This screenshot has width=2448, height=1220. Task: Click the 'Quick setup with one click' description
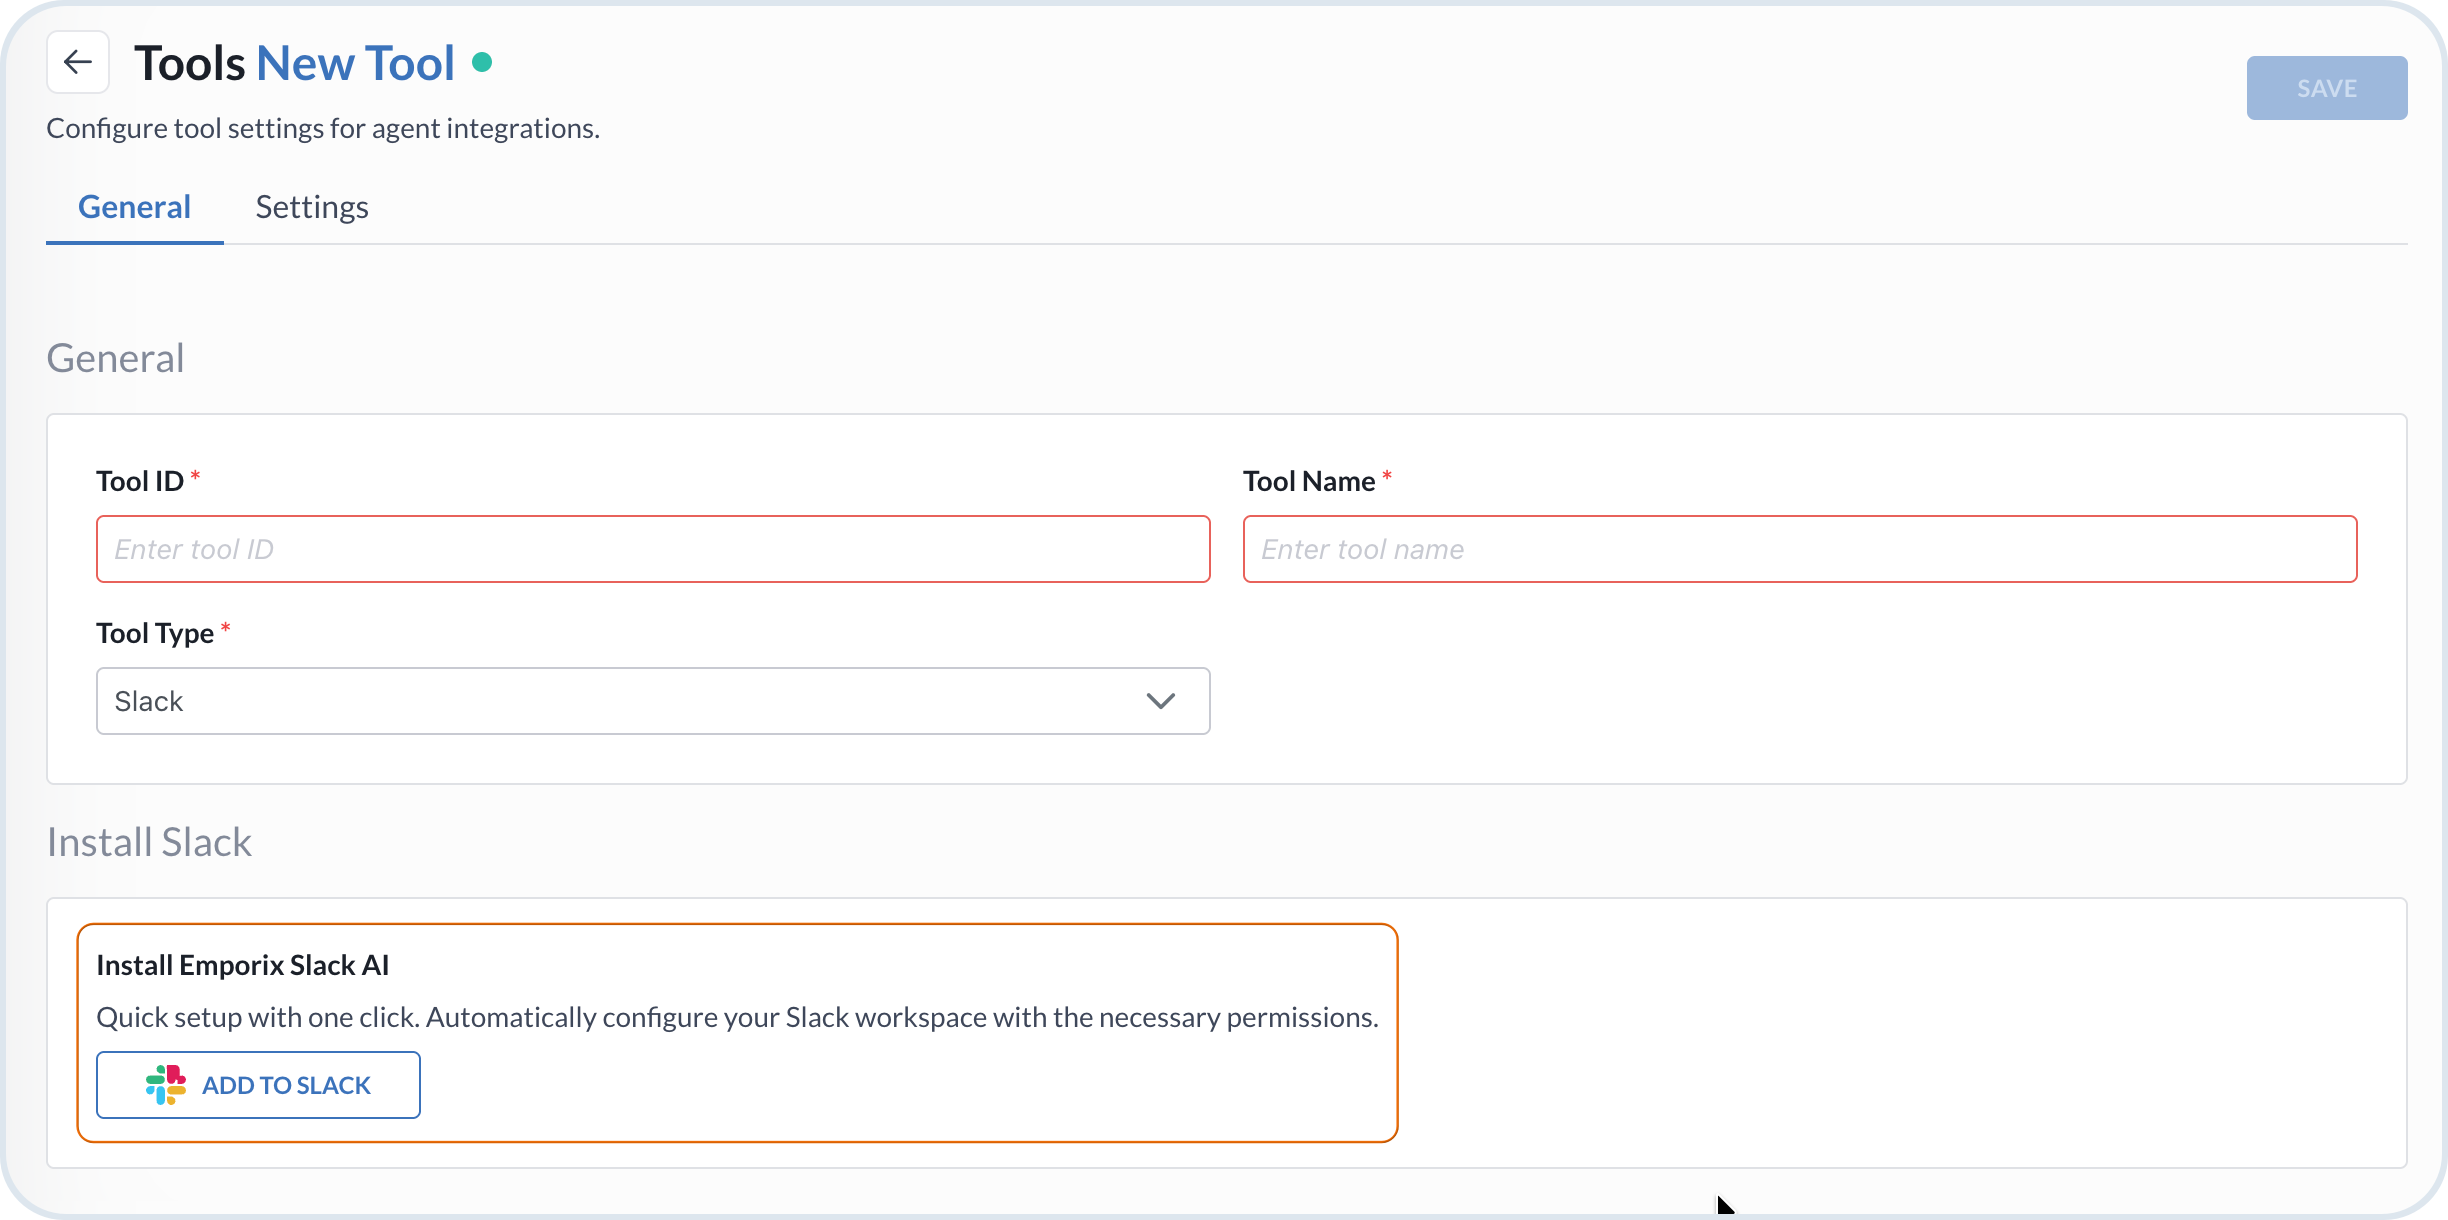[x=737, y=1017]
